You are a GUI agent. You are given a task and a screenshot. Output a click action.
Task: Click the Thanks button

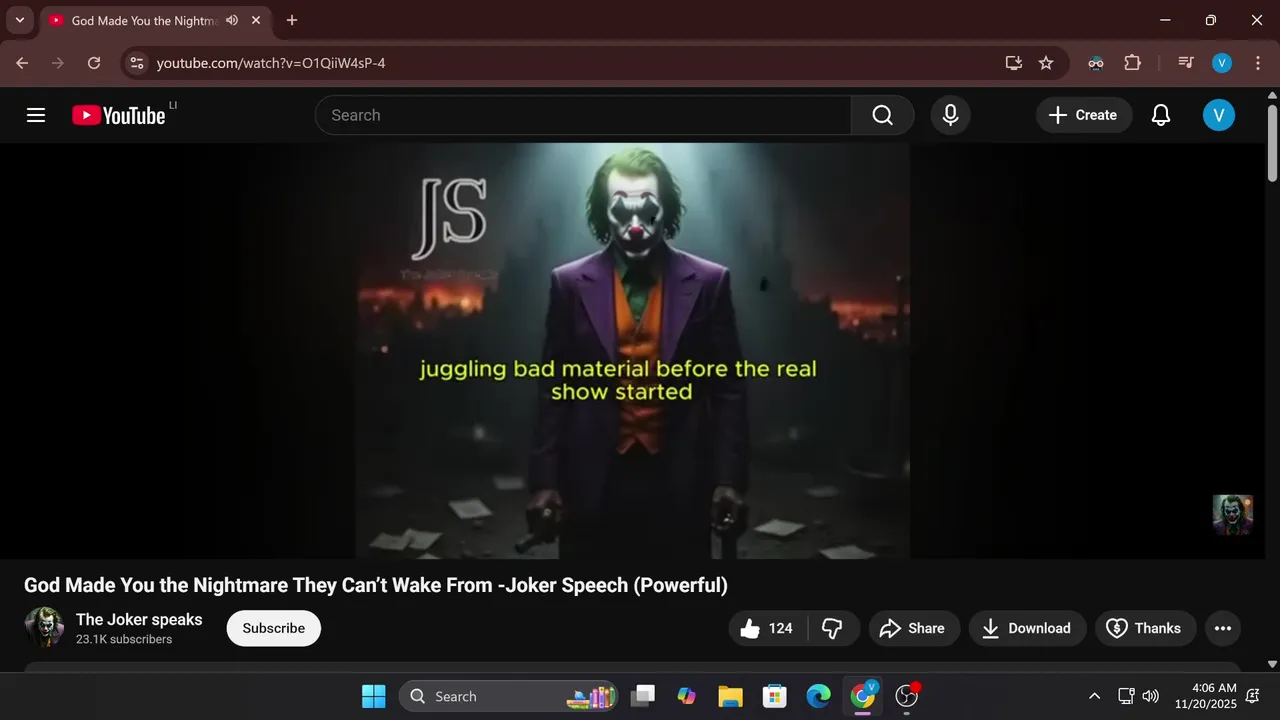[x=1145, y=628]
